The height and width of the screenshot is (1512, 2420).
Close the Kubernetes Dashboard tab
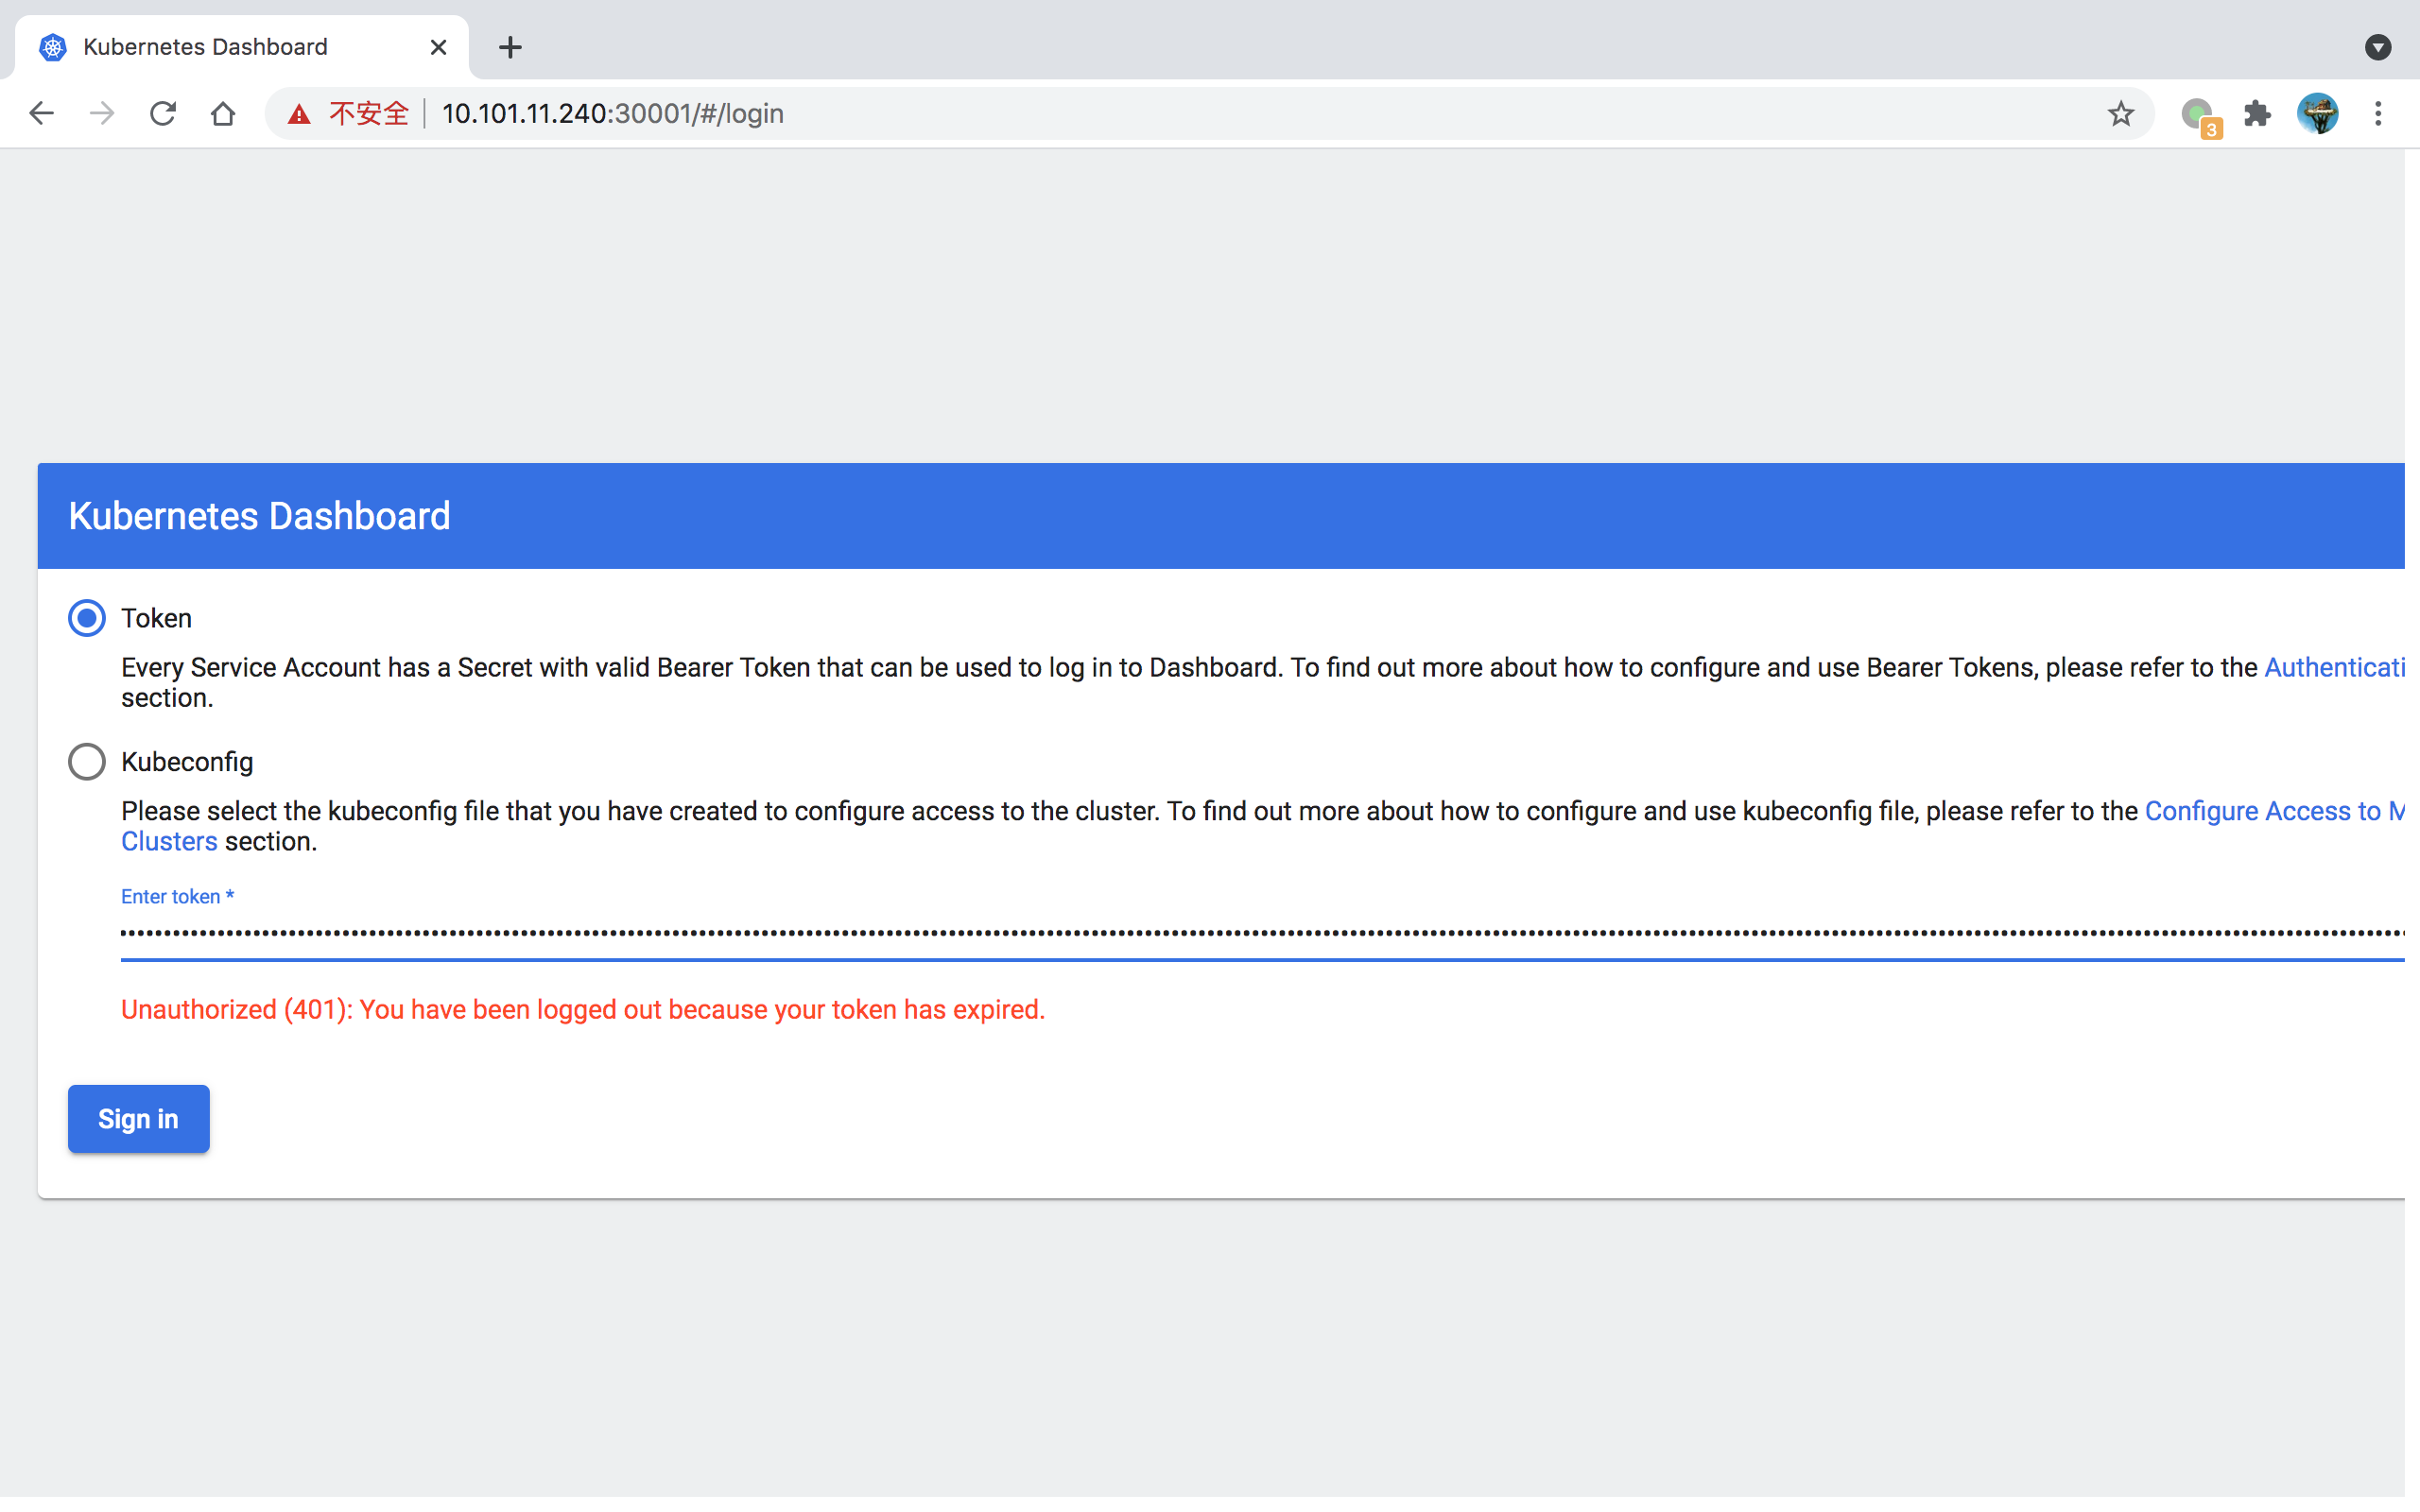pos(438,47)
